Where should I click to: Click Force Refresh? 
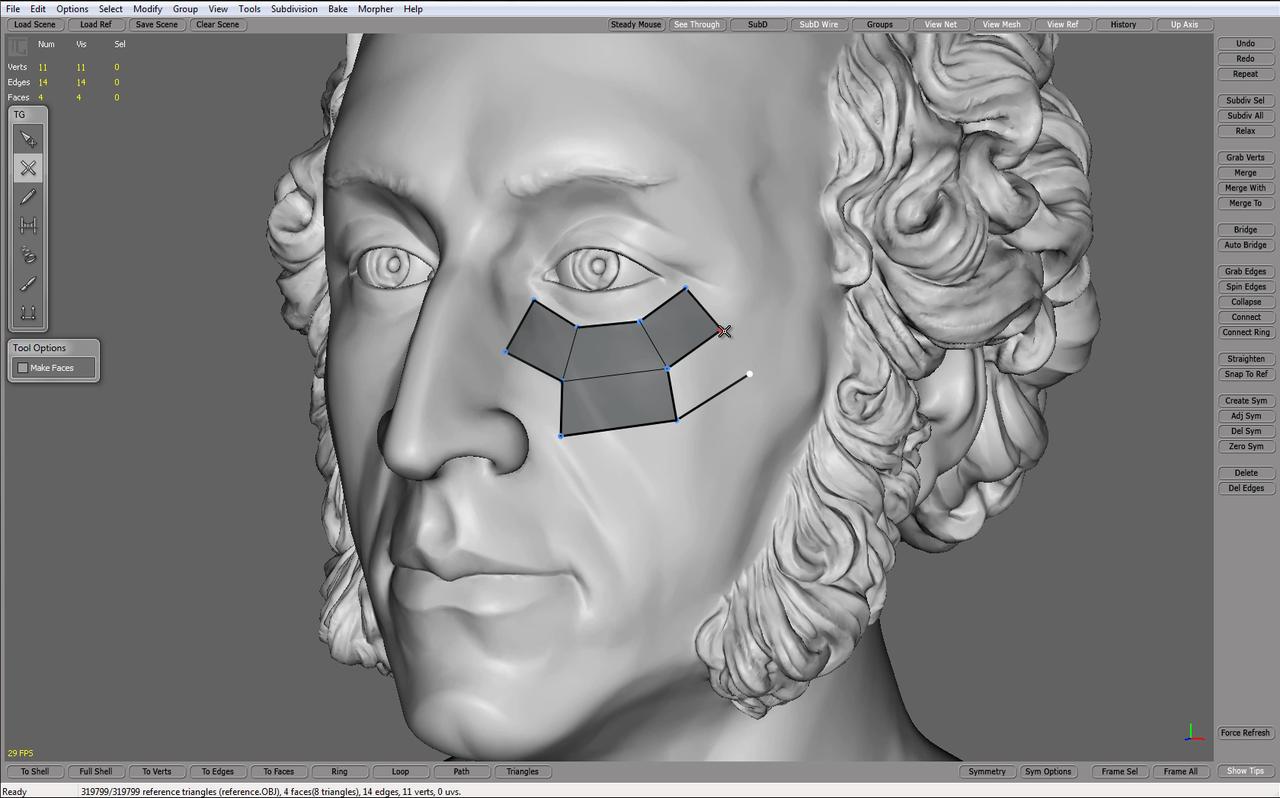(x=1245, y=733)
